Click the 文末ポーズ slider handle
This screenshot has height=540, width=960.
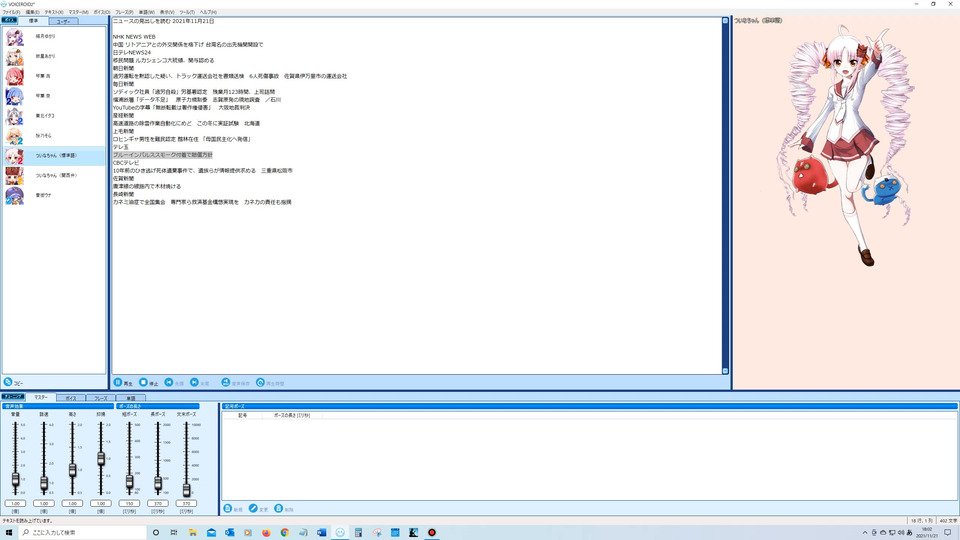(x=186, y=489)
